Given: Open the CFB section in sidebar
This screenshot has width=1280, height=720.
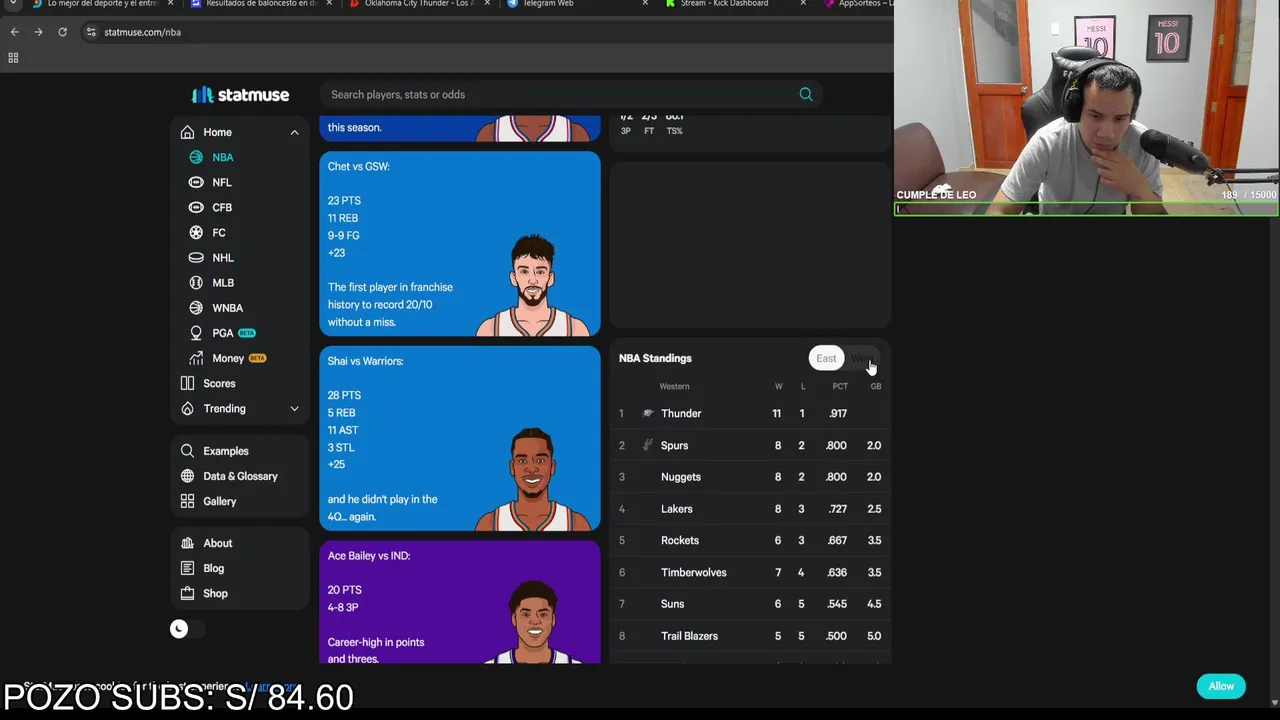Looking at the screenshot, I should [221, 207].
